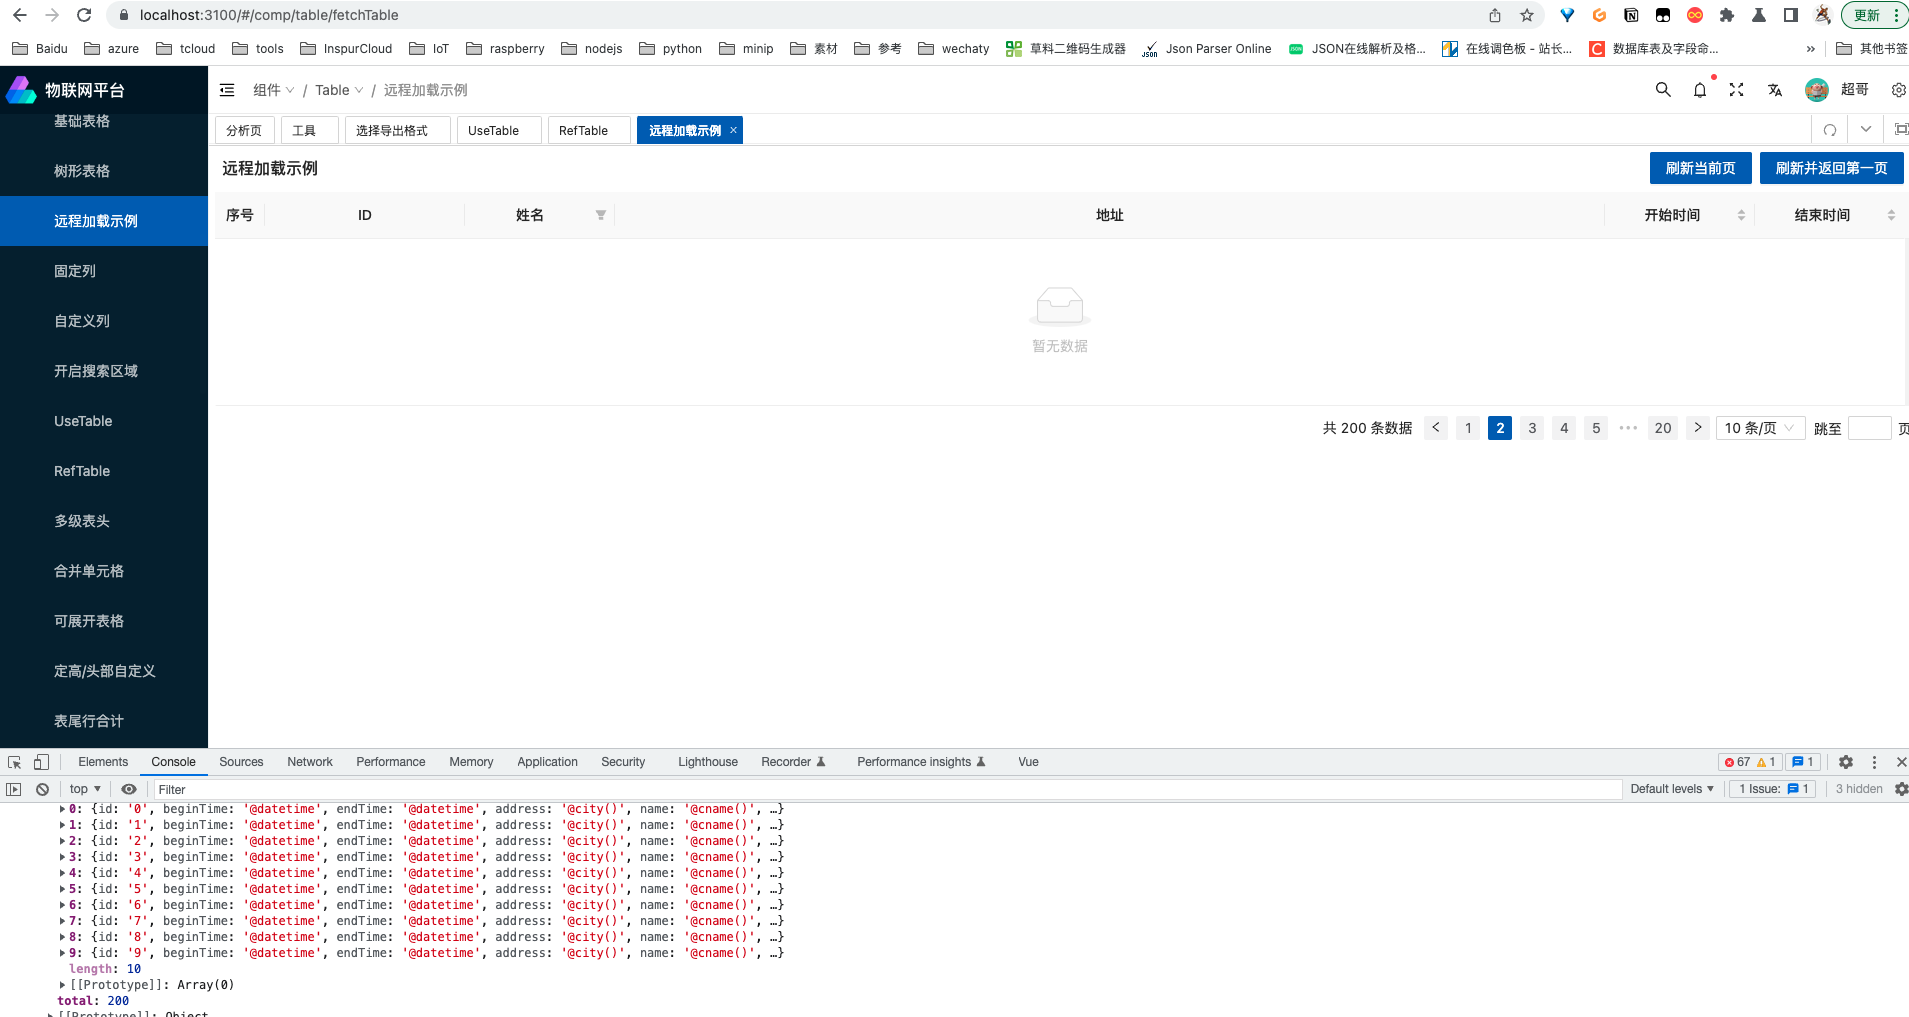Open the DevTools Vue tab
The image size is (1909, 1017).
click(1028, 762)
